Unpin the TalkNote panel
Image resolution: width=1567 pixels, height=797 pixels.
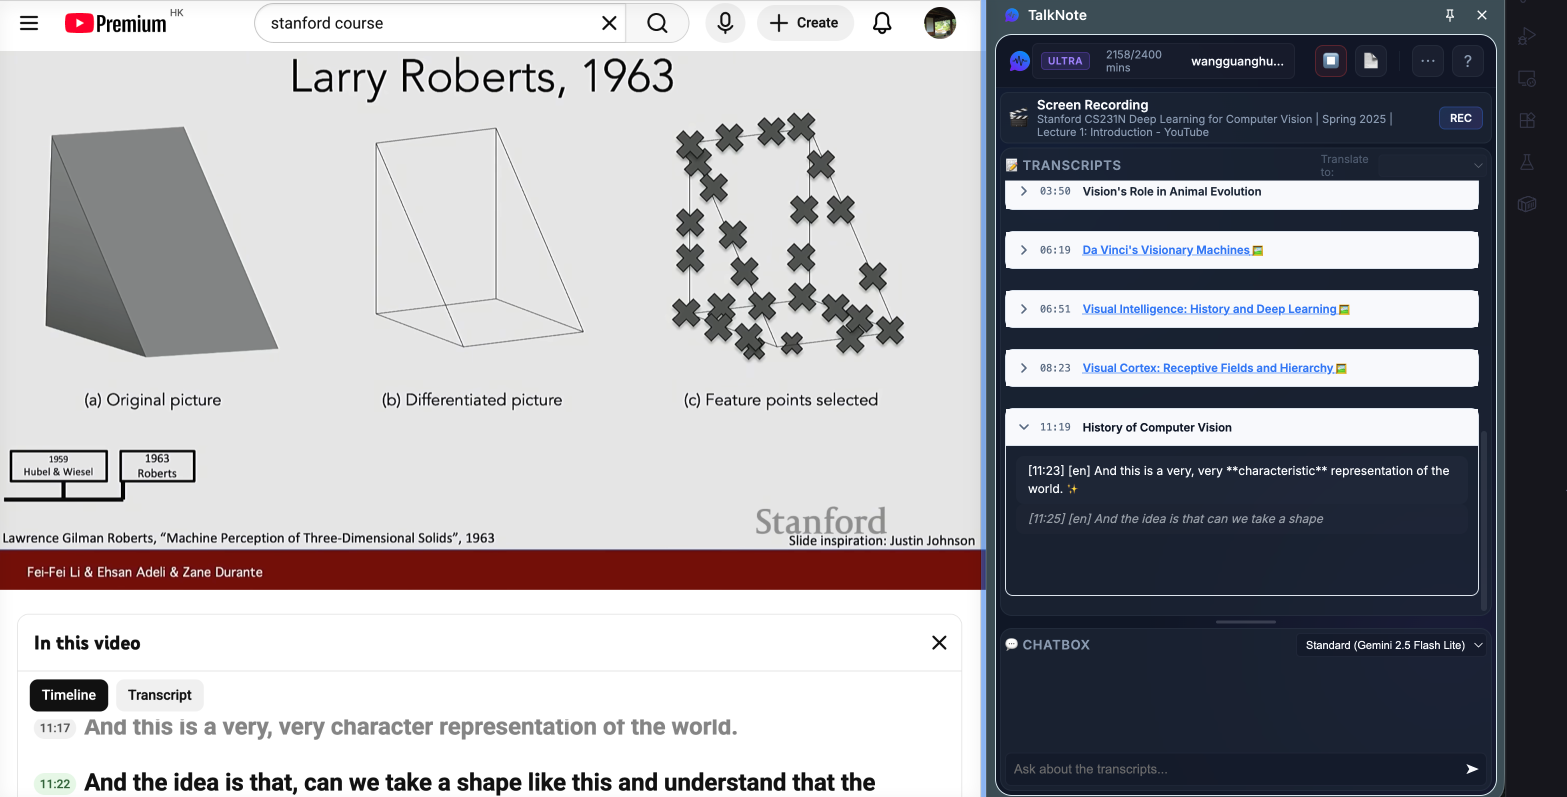point(1449,15)
